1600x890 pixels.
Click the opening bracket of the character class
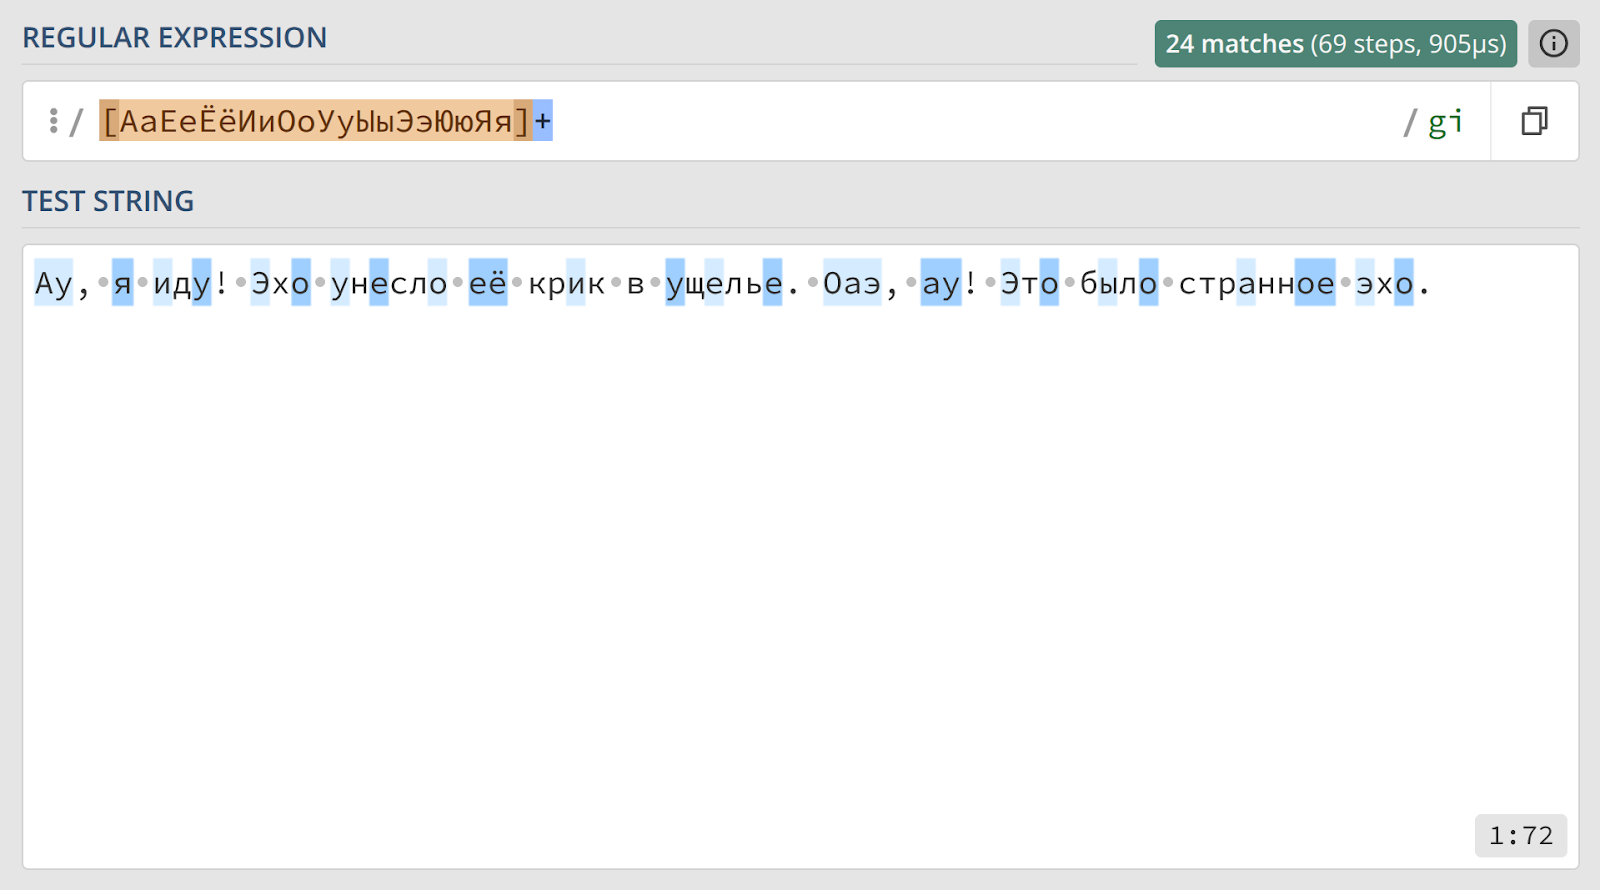point(109,121)
